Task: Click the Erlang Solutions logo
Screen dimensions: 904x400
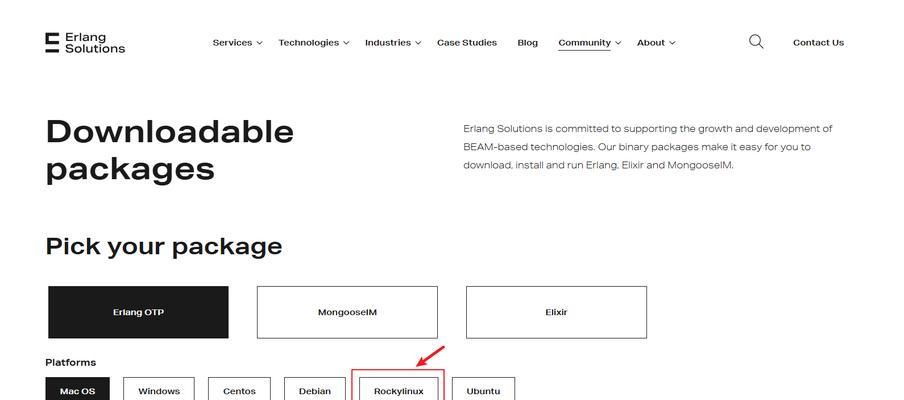Action: (85, 43)
